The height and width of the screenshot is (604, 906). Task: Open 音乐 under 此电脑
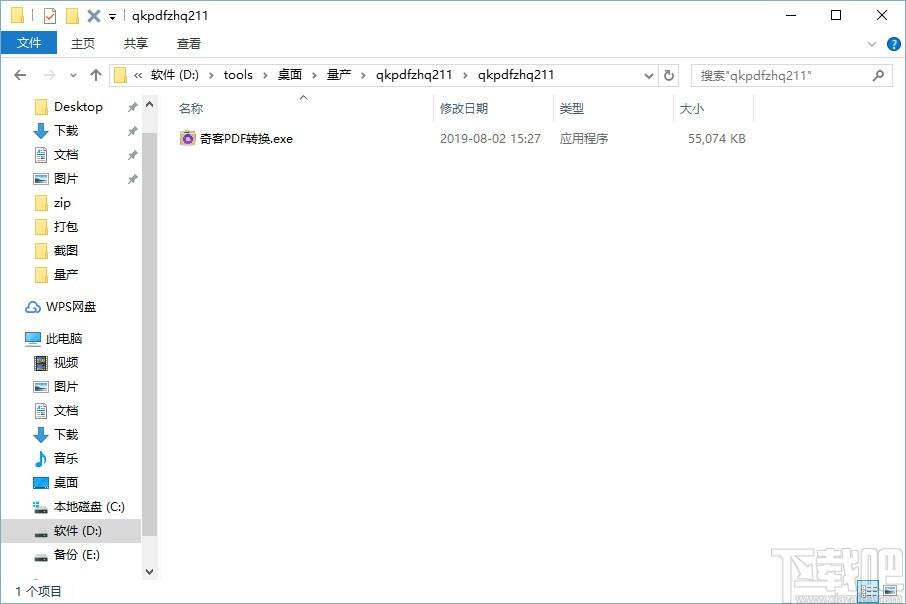point(66,458)
